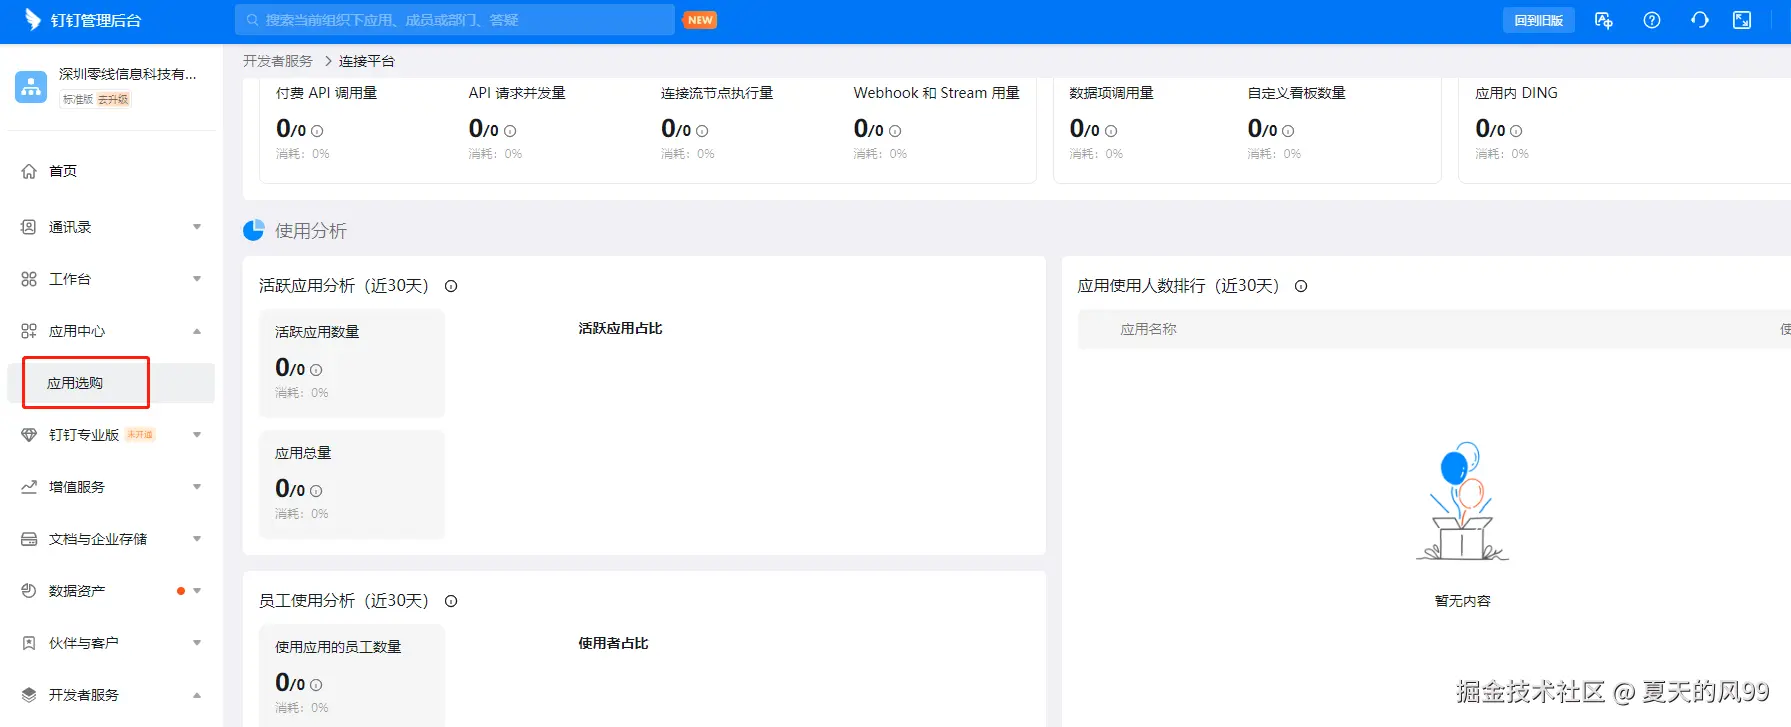Viewport: 1791px width, 727px height.
Task: Open the translate language icon in header
Action: point(1604,20)
